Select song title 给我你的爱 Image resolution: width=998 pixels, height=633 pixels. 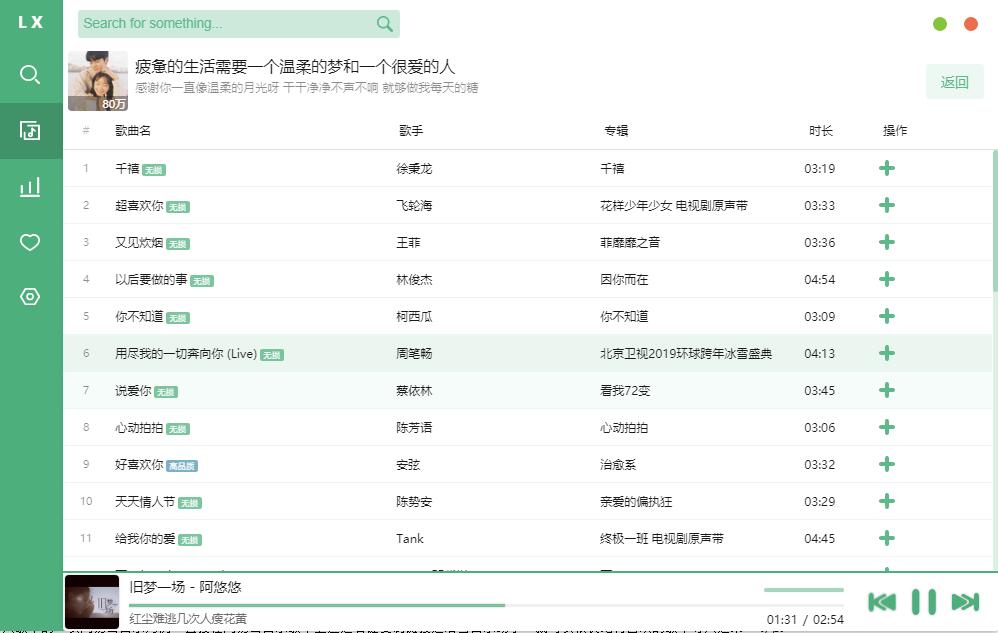tap(145, 538)
